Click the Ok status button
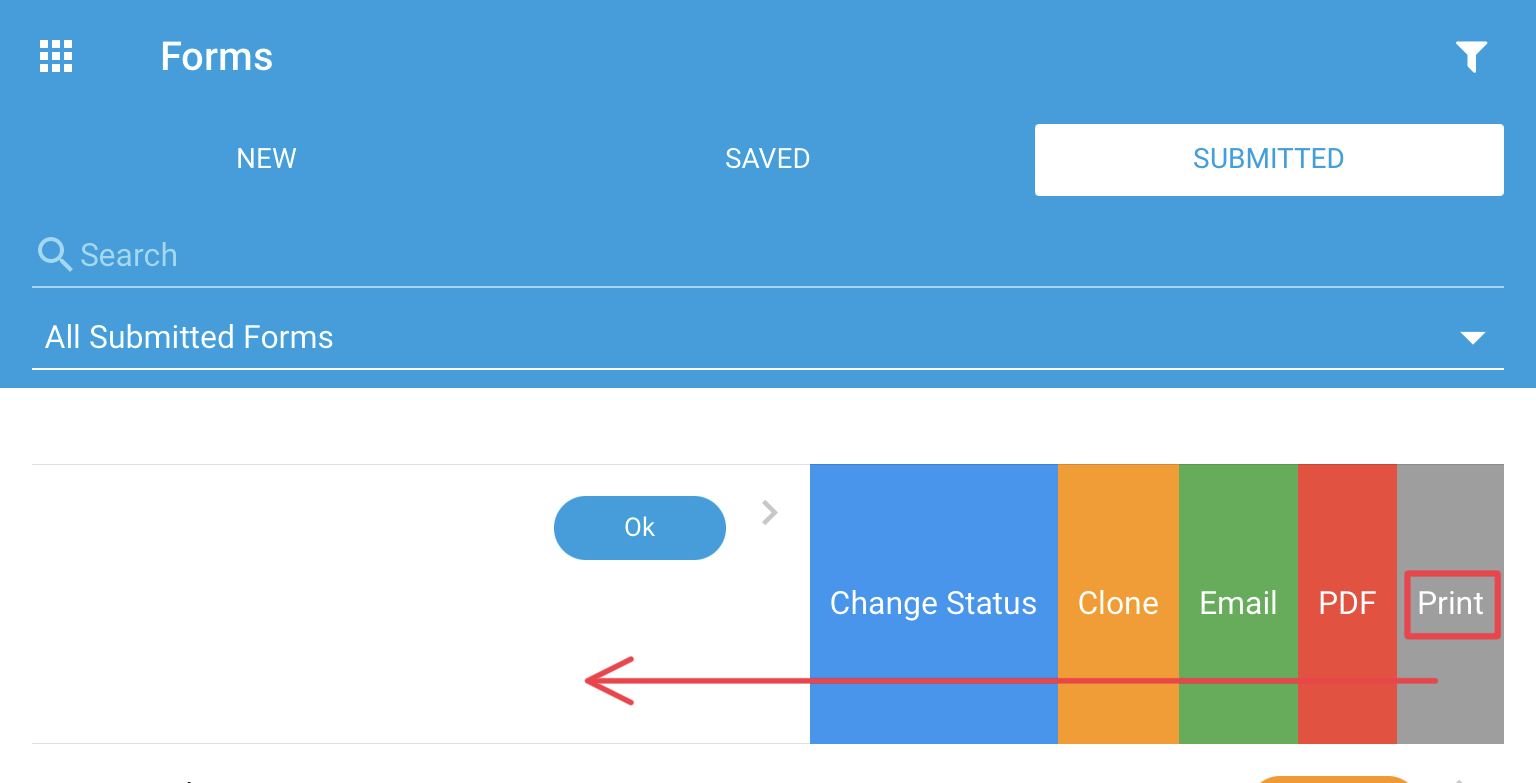 [x=639, y=527]
